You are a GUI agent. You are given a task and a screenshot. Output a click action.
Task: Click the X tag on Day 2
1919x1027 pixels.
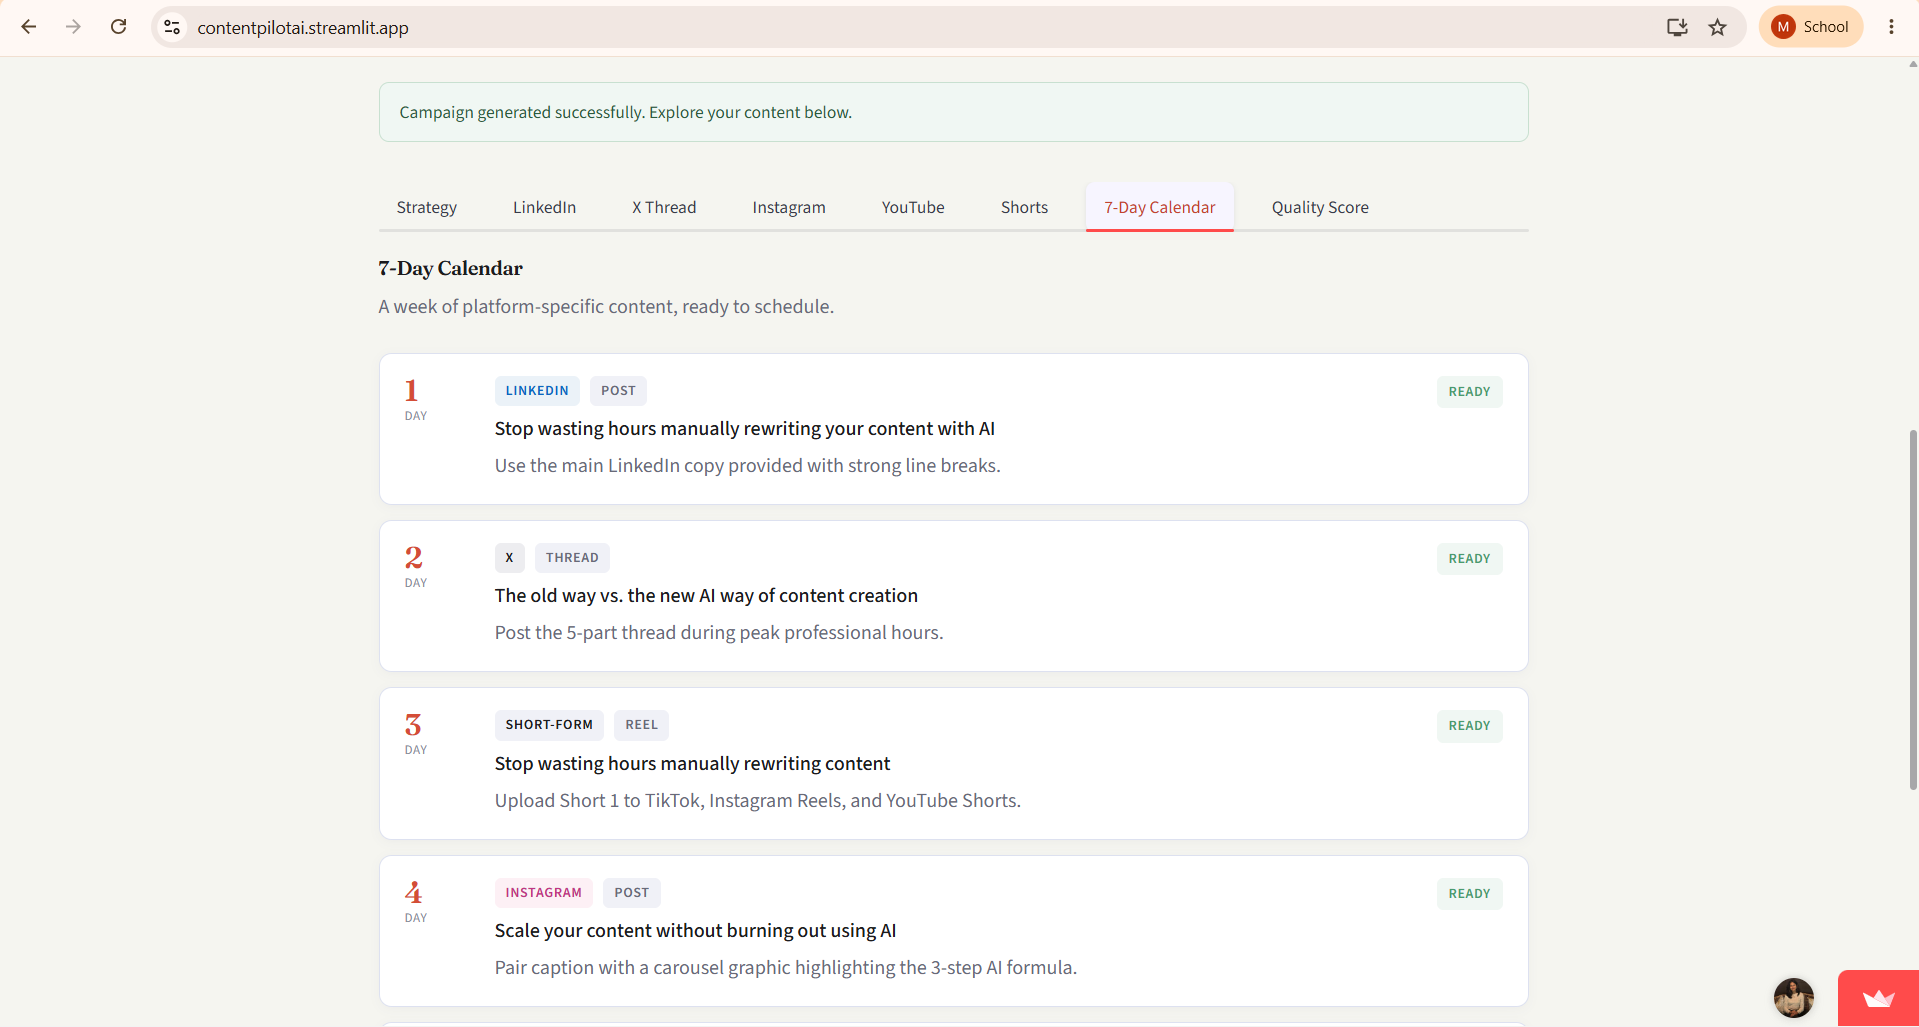[x=509, y=558]
